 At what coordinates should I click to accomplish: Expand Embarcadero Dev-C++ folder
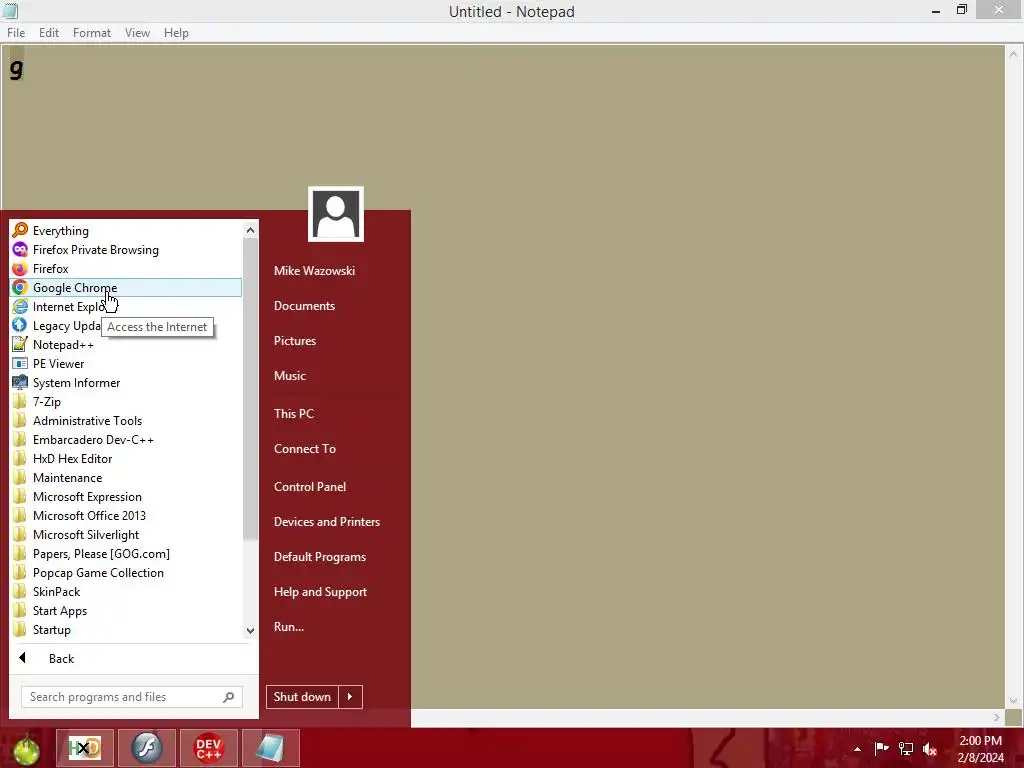126,439
